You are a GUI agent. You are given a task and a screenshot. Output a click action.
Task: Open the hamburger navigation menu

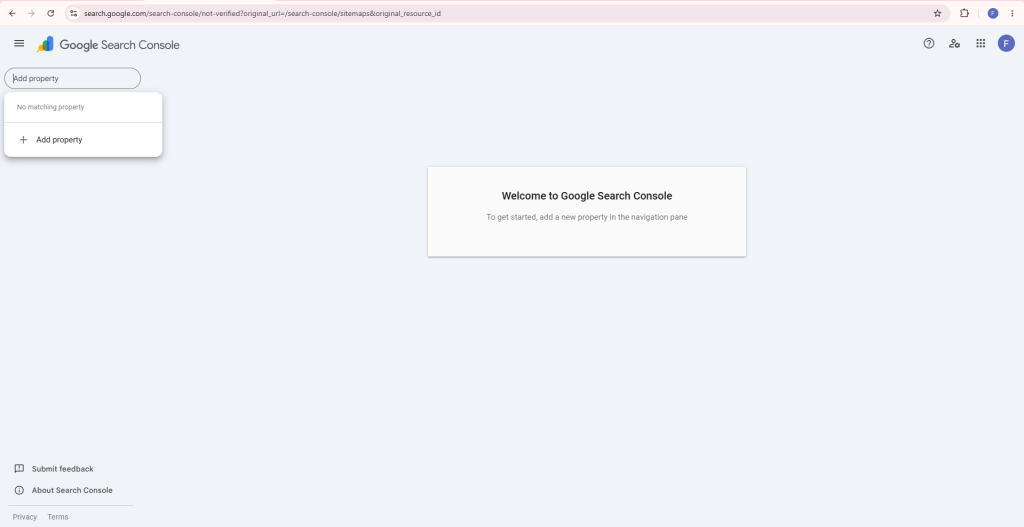[x=19, y=43]
